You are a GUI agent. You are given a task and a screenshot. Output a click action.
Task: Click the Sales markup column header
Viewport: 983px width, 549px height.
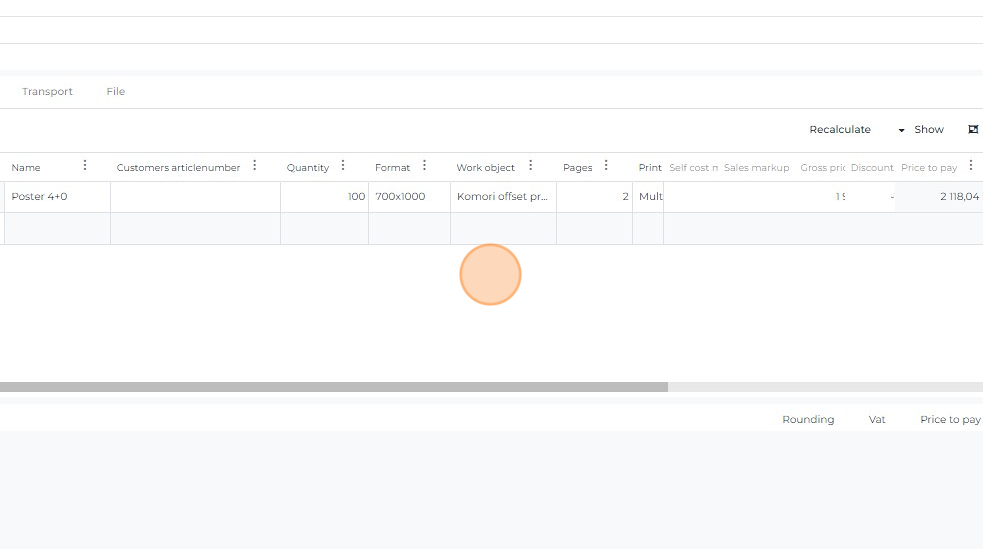pos(756,168)
